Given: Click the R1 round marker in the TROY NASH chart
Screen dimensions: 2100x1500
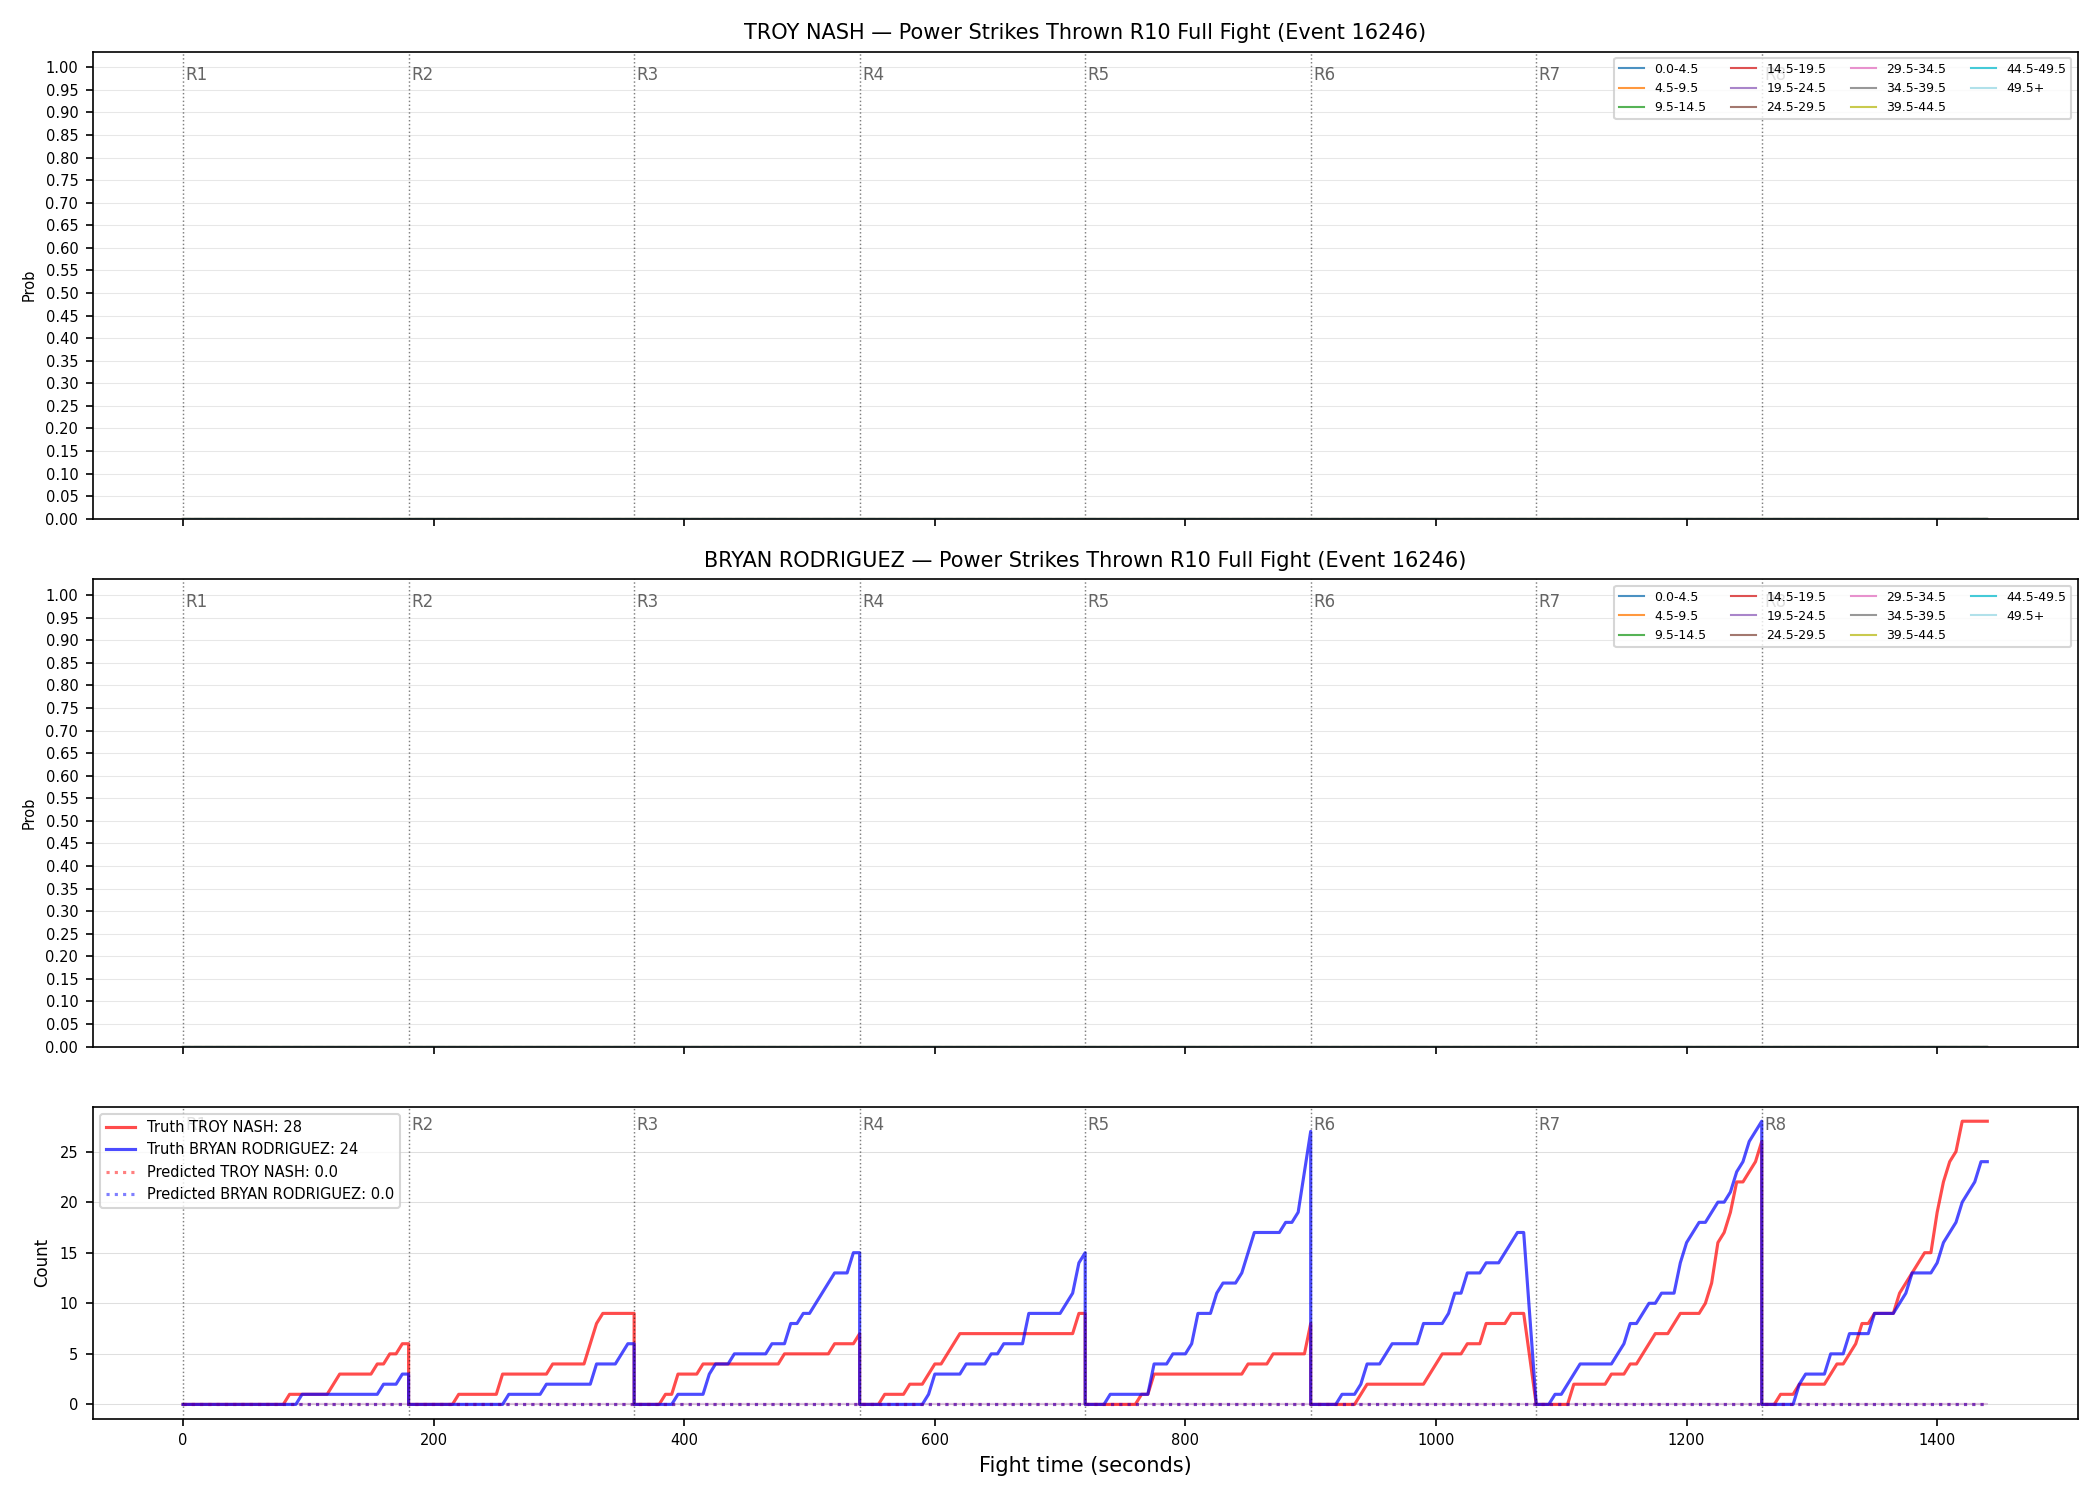Looking at the screenshot, I should (196, 74).
